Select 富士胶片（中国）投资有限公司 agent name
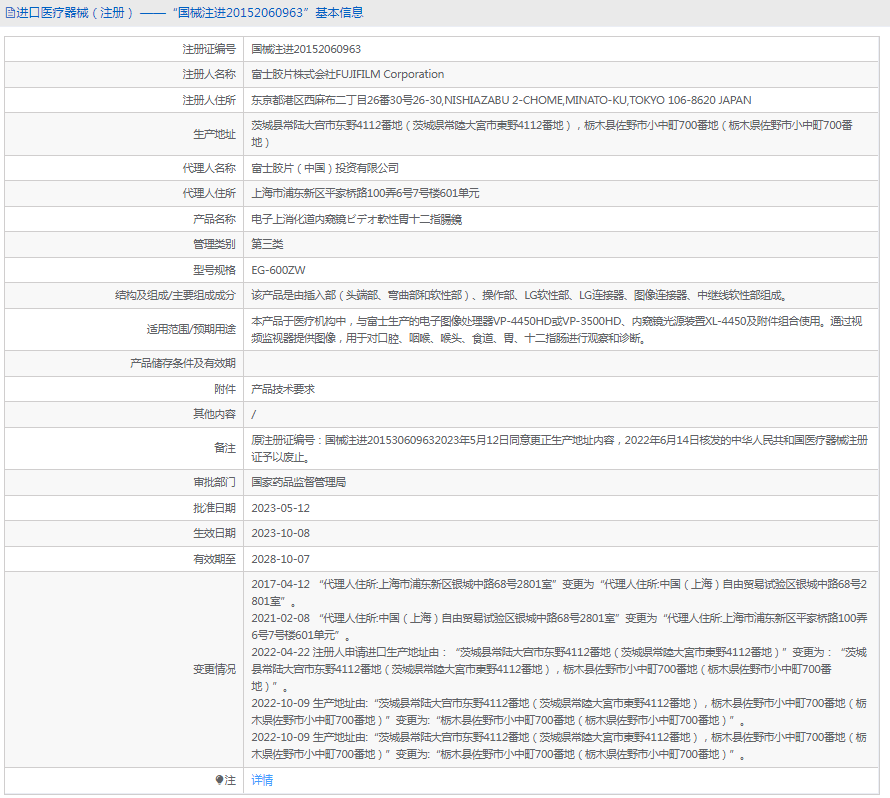 click(x=325, y=168)
